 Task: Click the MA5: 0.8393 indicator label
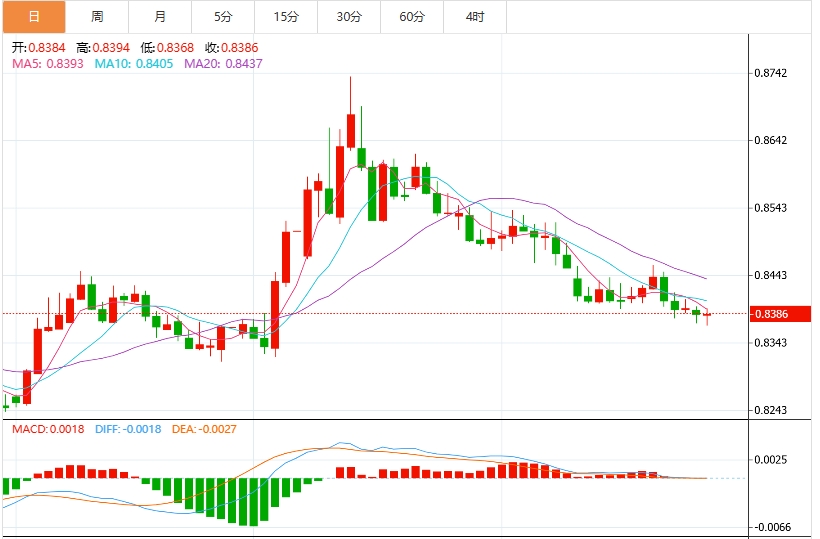tap(48, 64)
